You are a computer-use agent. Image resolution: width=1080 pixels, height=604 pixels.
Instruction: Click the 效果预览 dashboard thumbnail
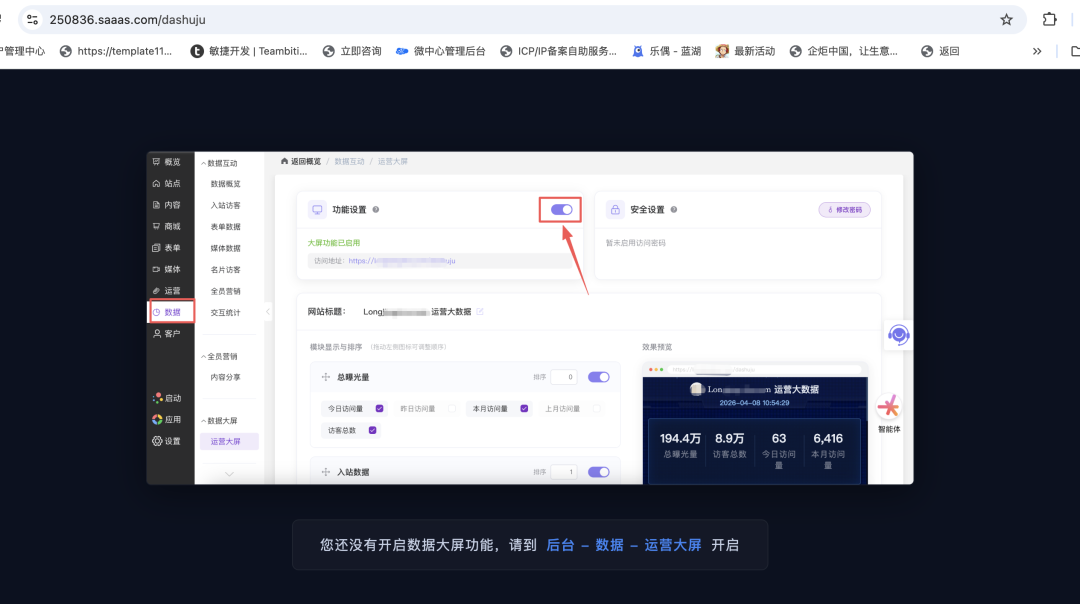click(755, 424)
